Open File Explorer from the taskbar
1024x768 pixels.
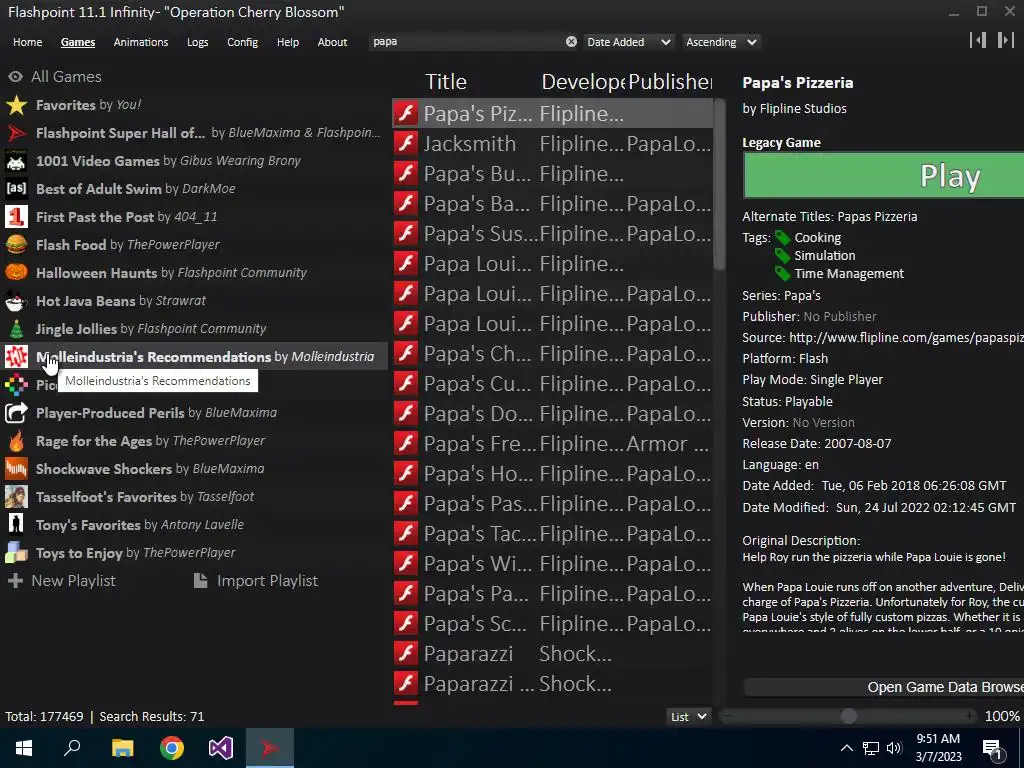pyautogui.click(x=122, y=748)
